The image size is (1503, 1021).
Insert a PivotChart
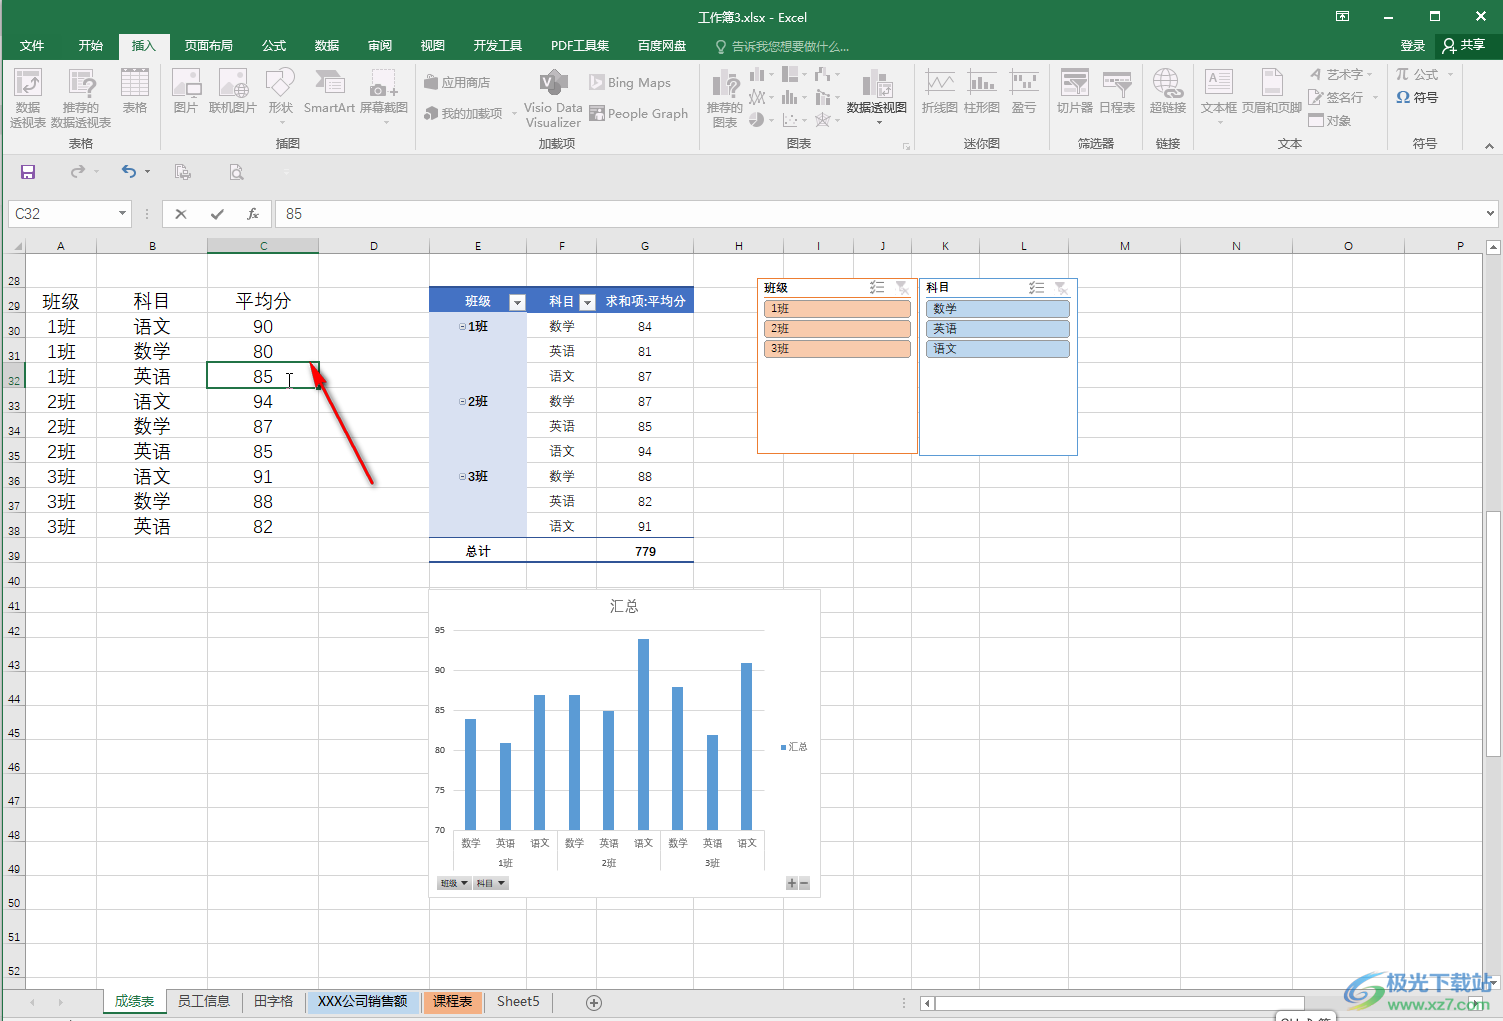tap(877, 95)
